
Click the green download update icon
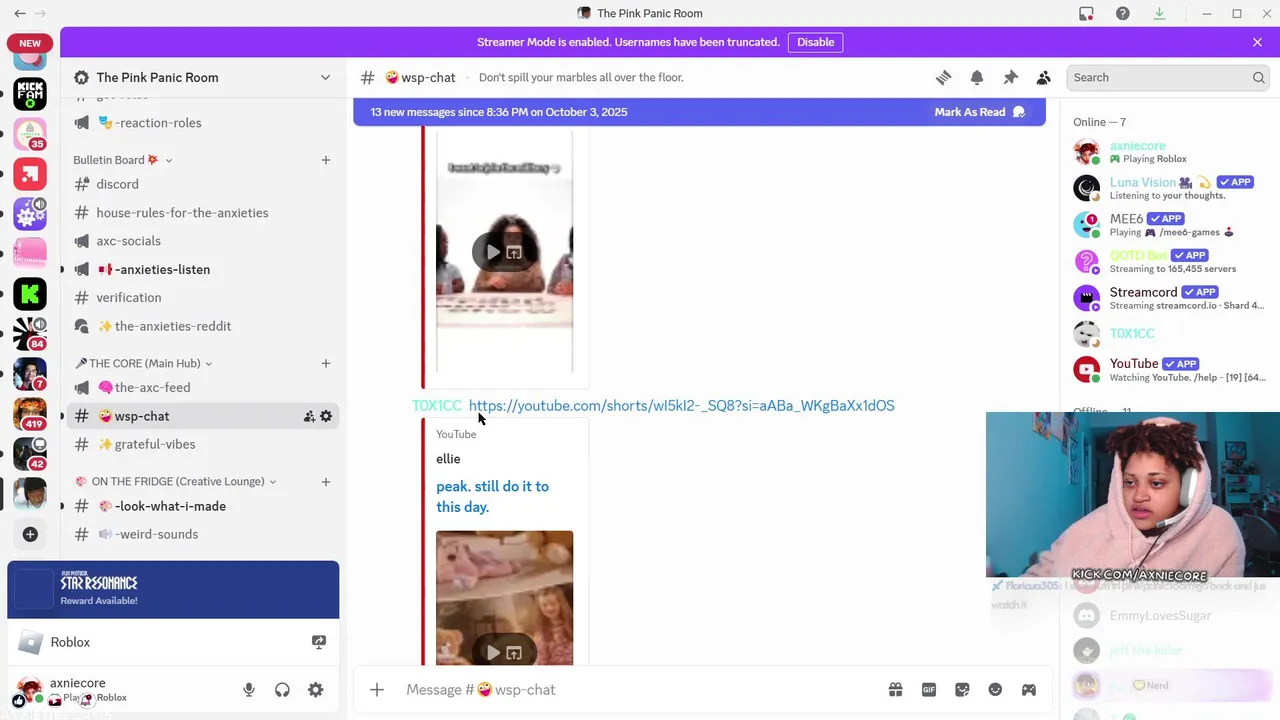pyautogui.click(x=1159, y=13)
